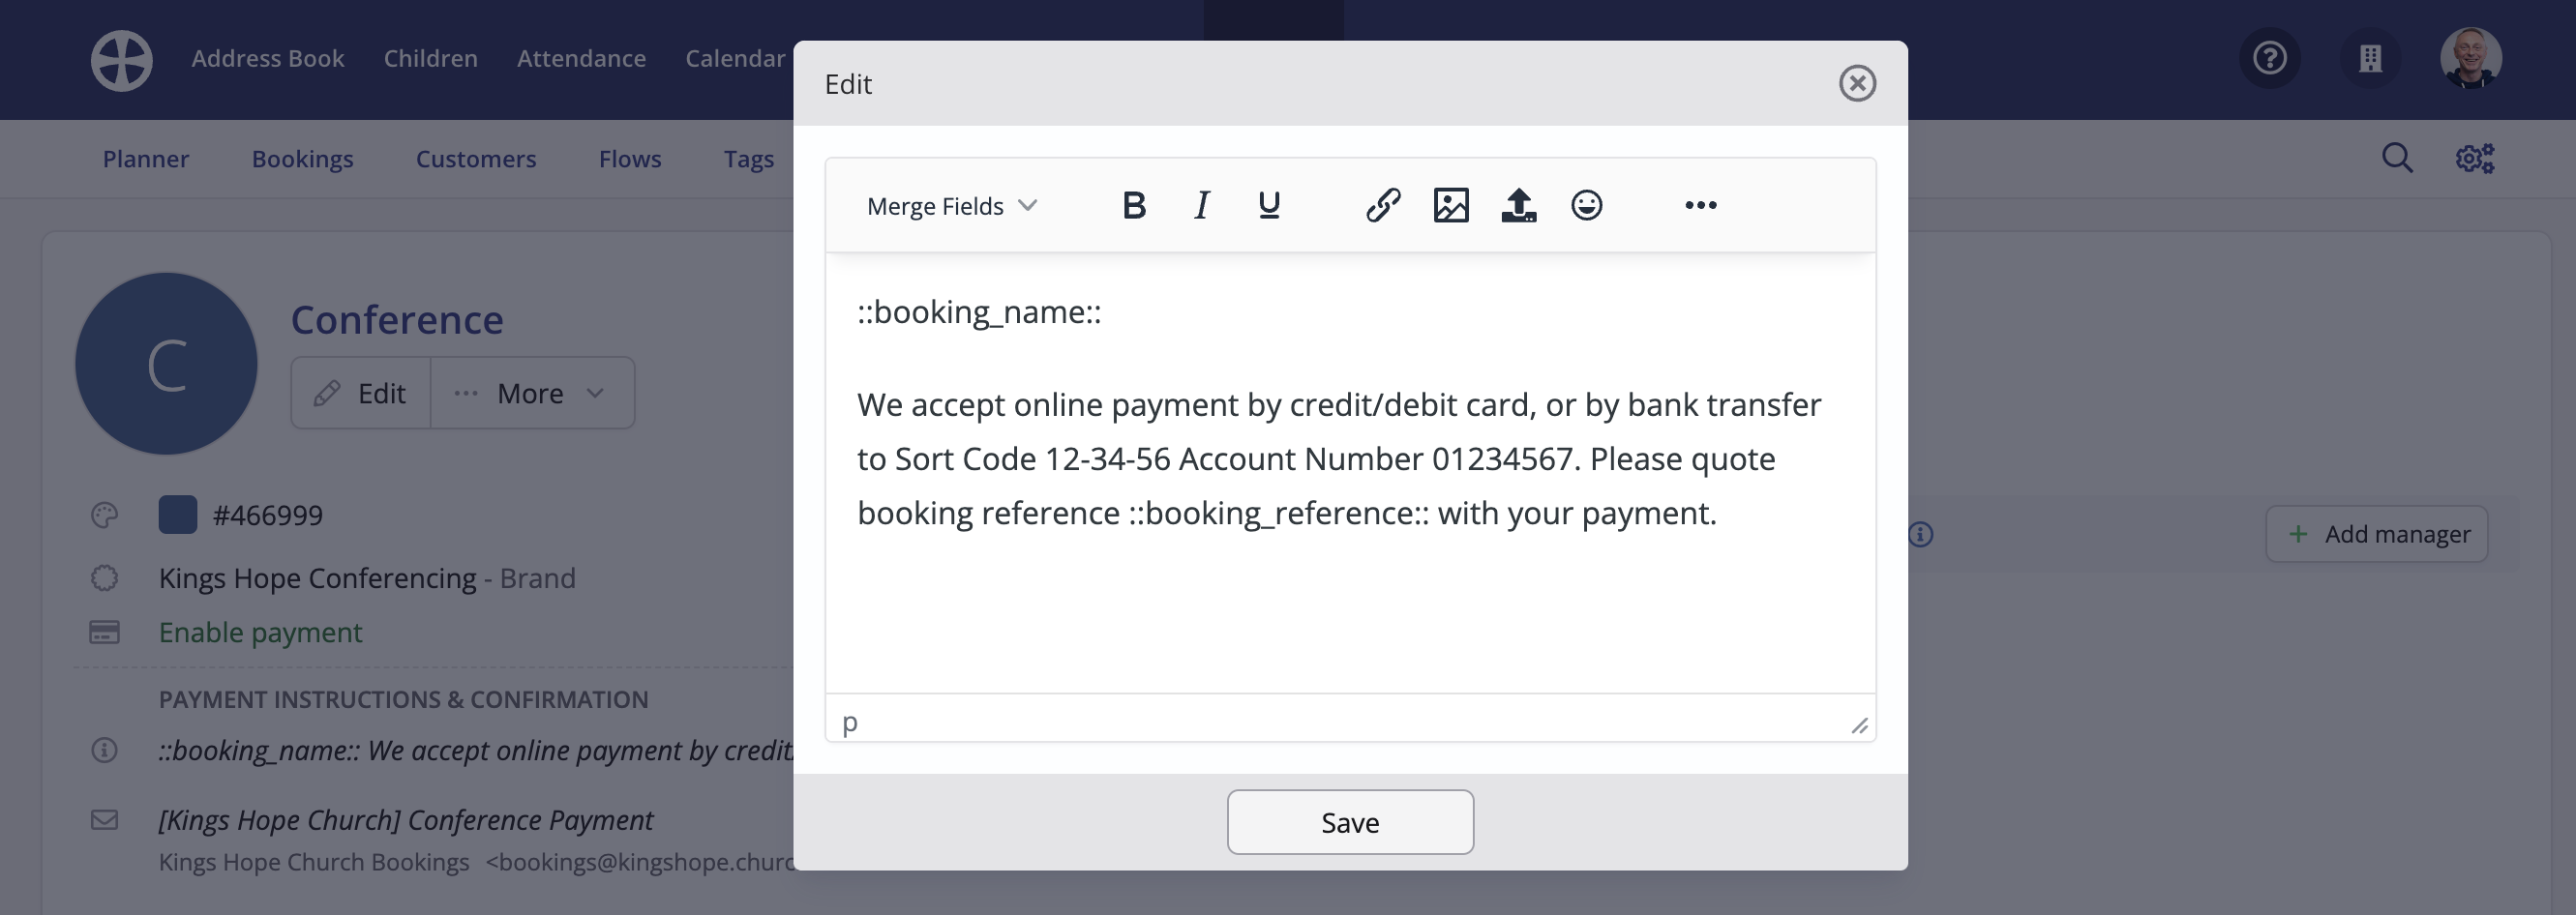
Task: Open the user profile avatar
Action: 2471,58
